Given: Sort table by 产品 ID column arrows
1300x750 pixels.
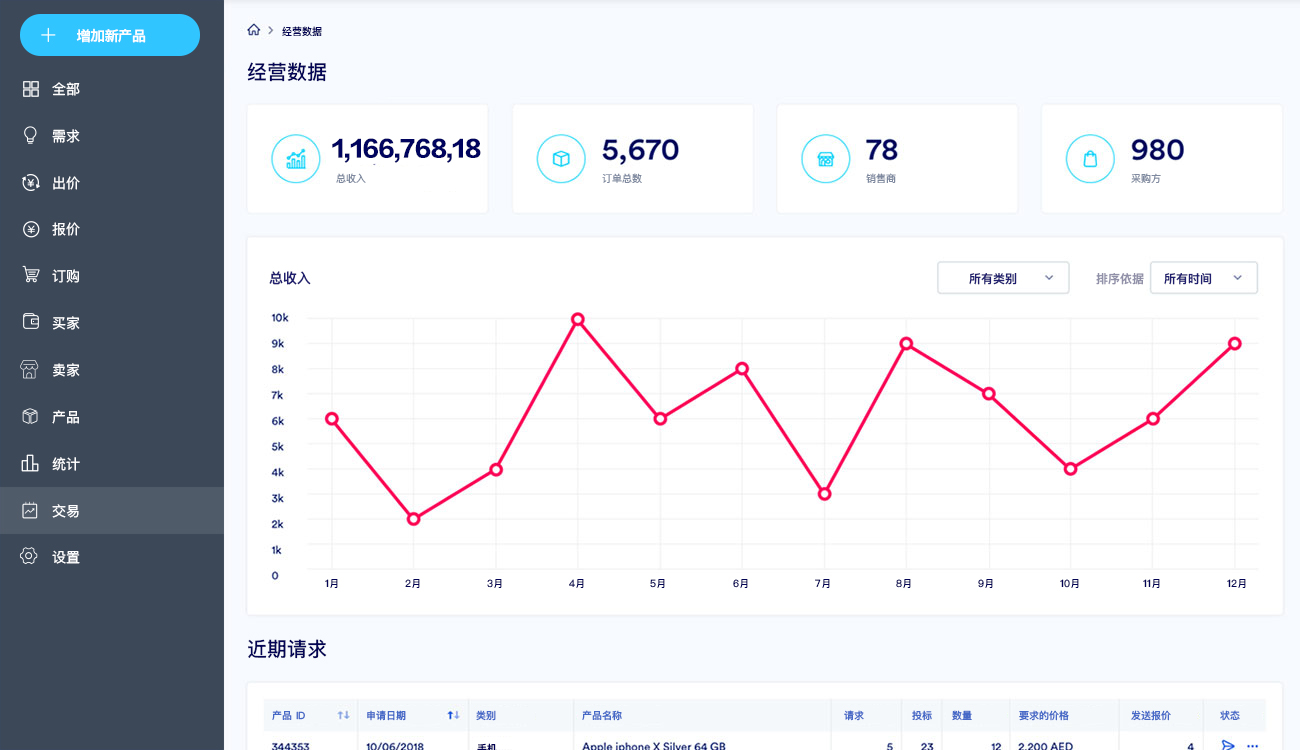Looking at the screenshot, I should 343,715.
